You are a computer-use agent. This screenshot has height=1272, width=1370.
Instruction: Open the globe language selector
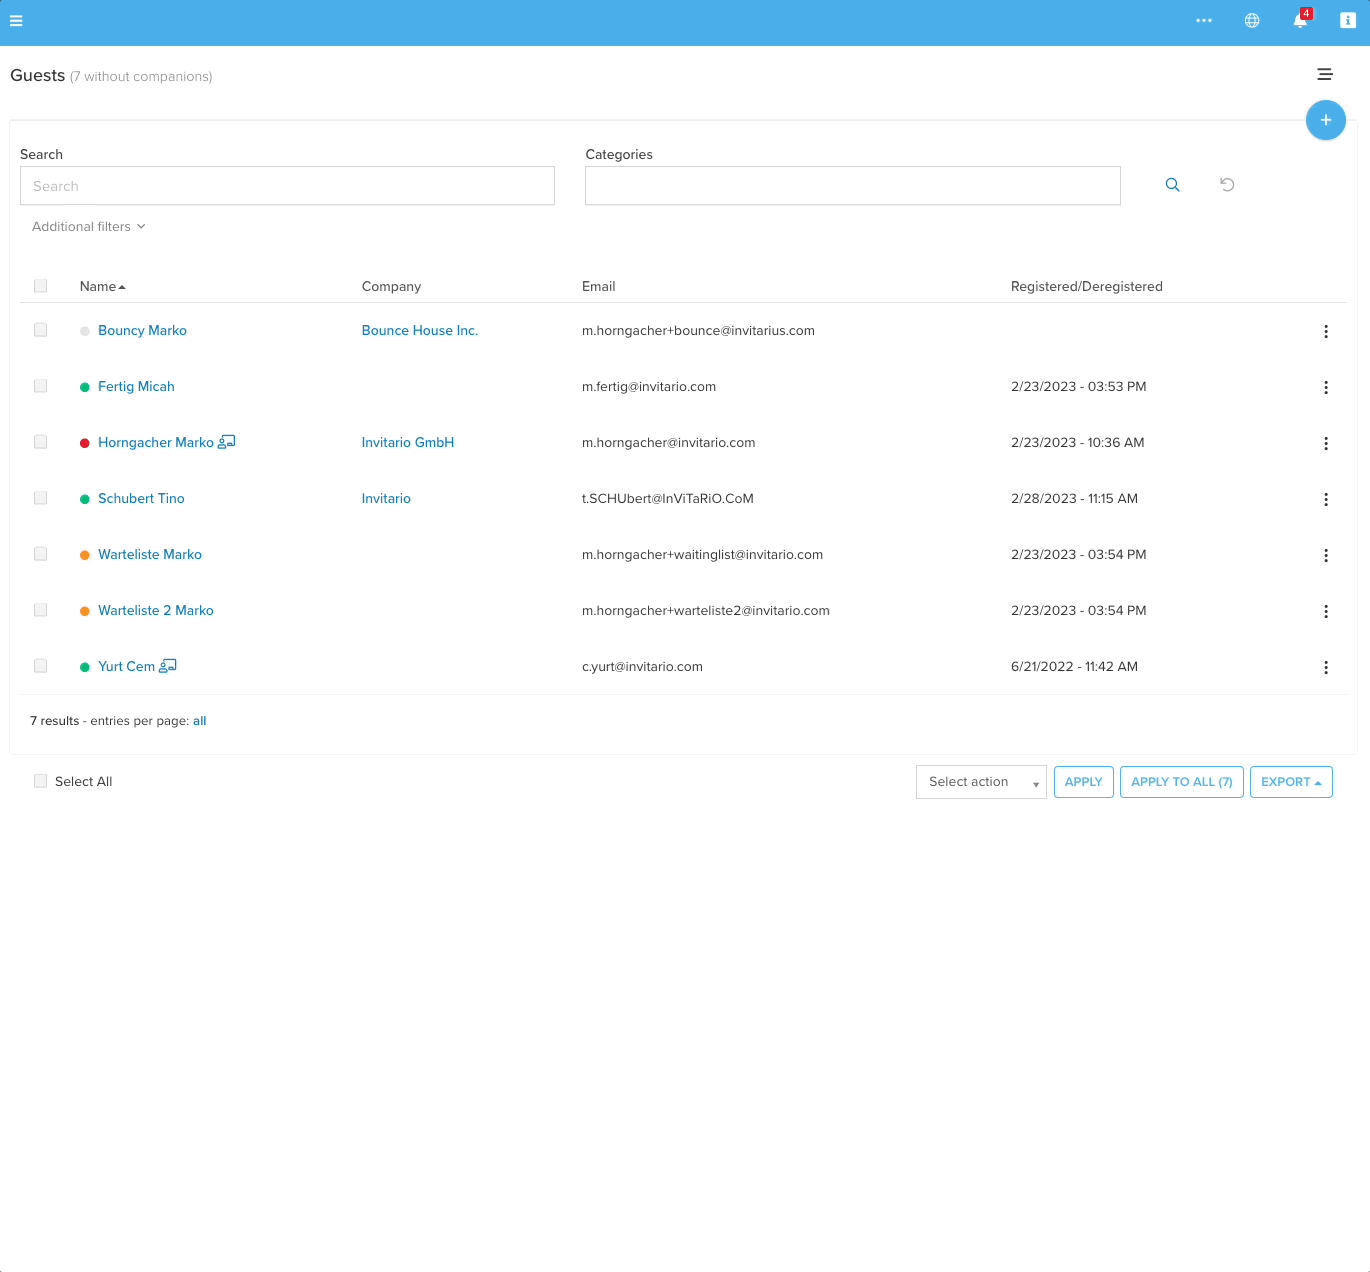pos(1251,21)
